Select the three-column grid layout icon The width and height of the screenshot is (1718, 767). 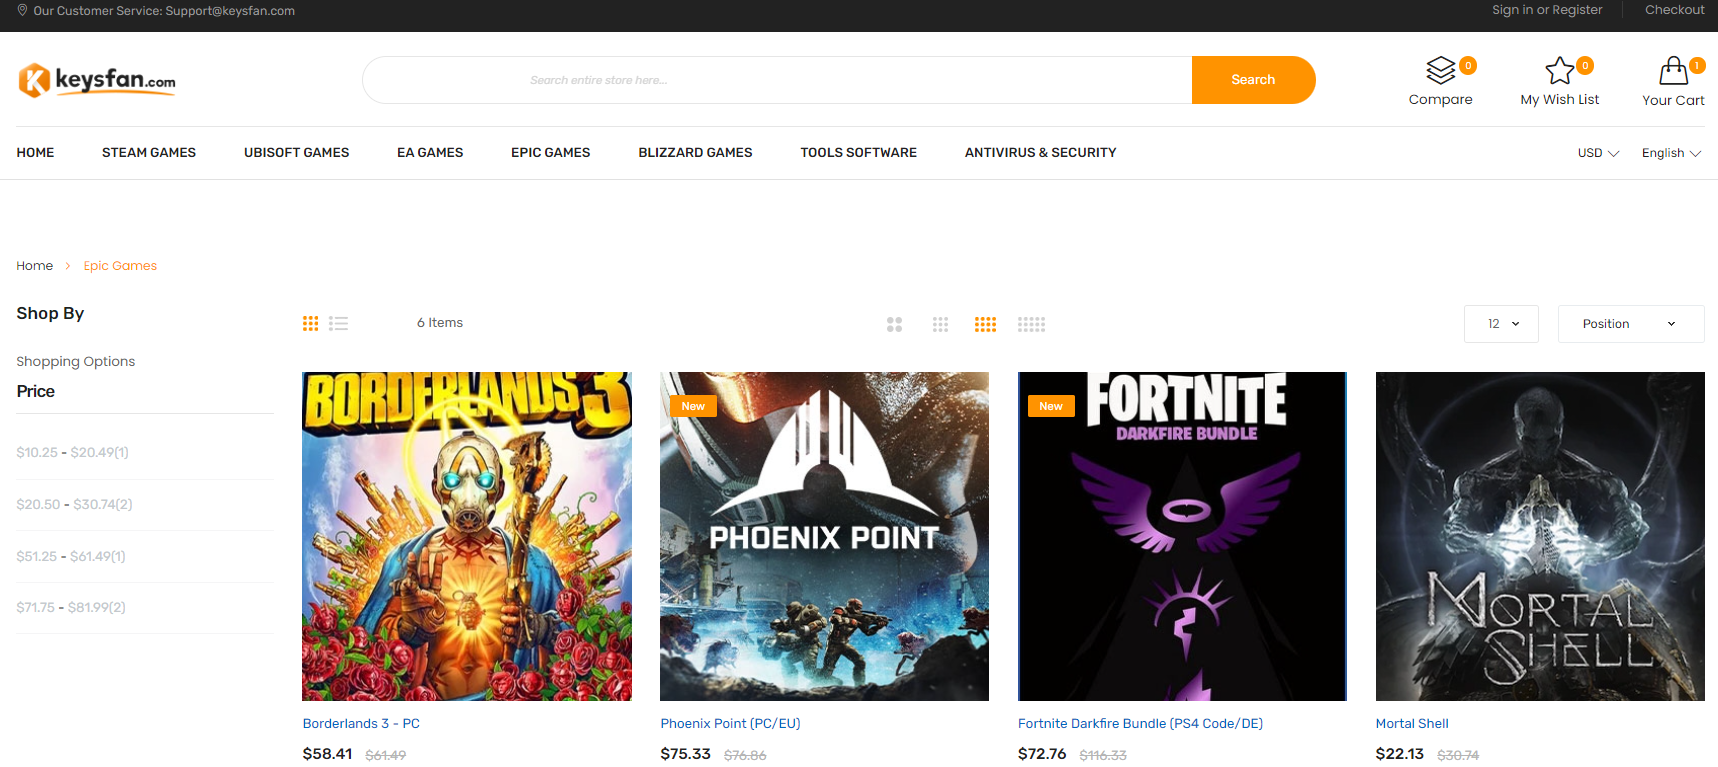[x=940, y=324]
